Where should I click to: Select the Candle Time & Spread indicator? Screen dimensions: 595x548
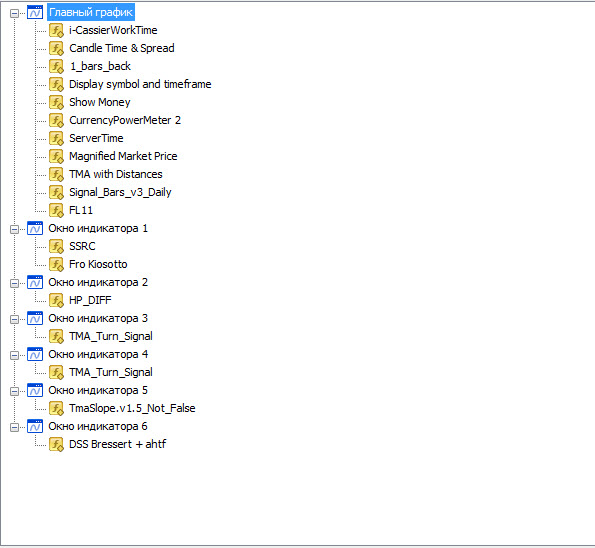122,48
